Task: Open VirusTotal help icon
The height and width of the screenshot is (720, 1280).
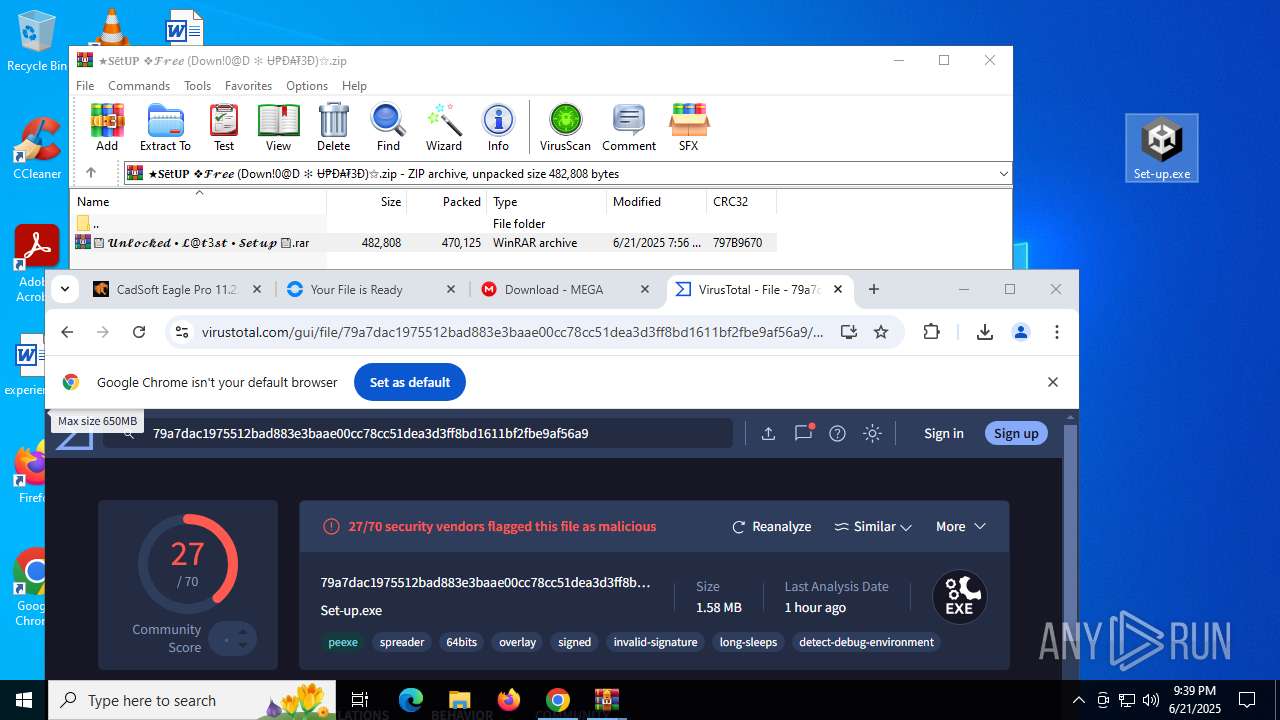Action: click(838, 433)
